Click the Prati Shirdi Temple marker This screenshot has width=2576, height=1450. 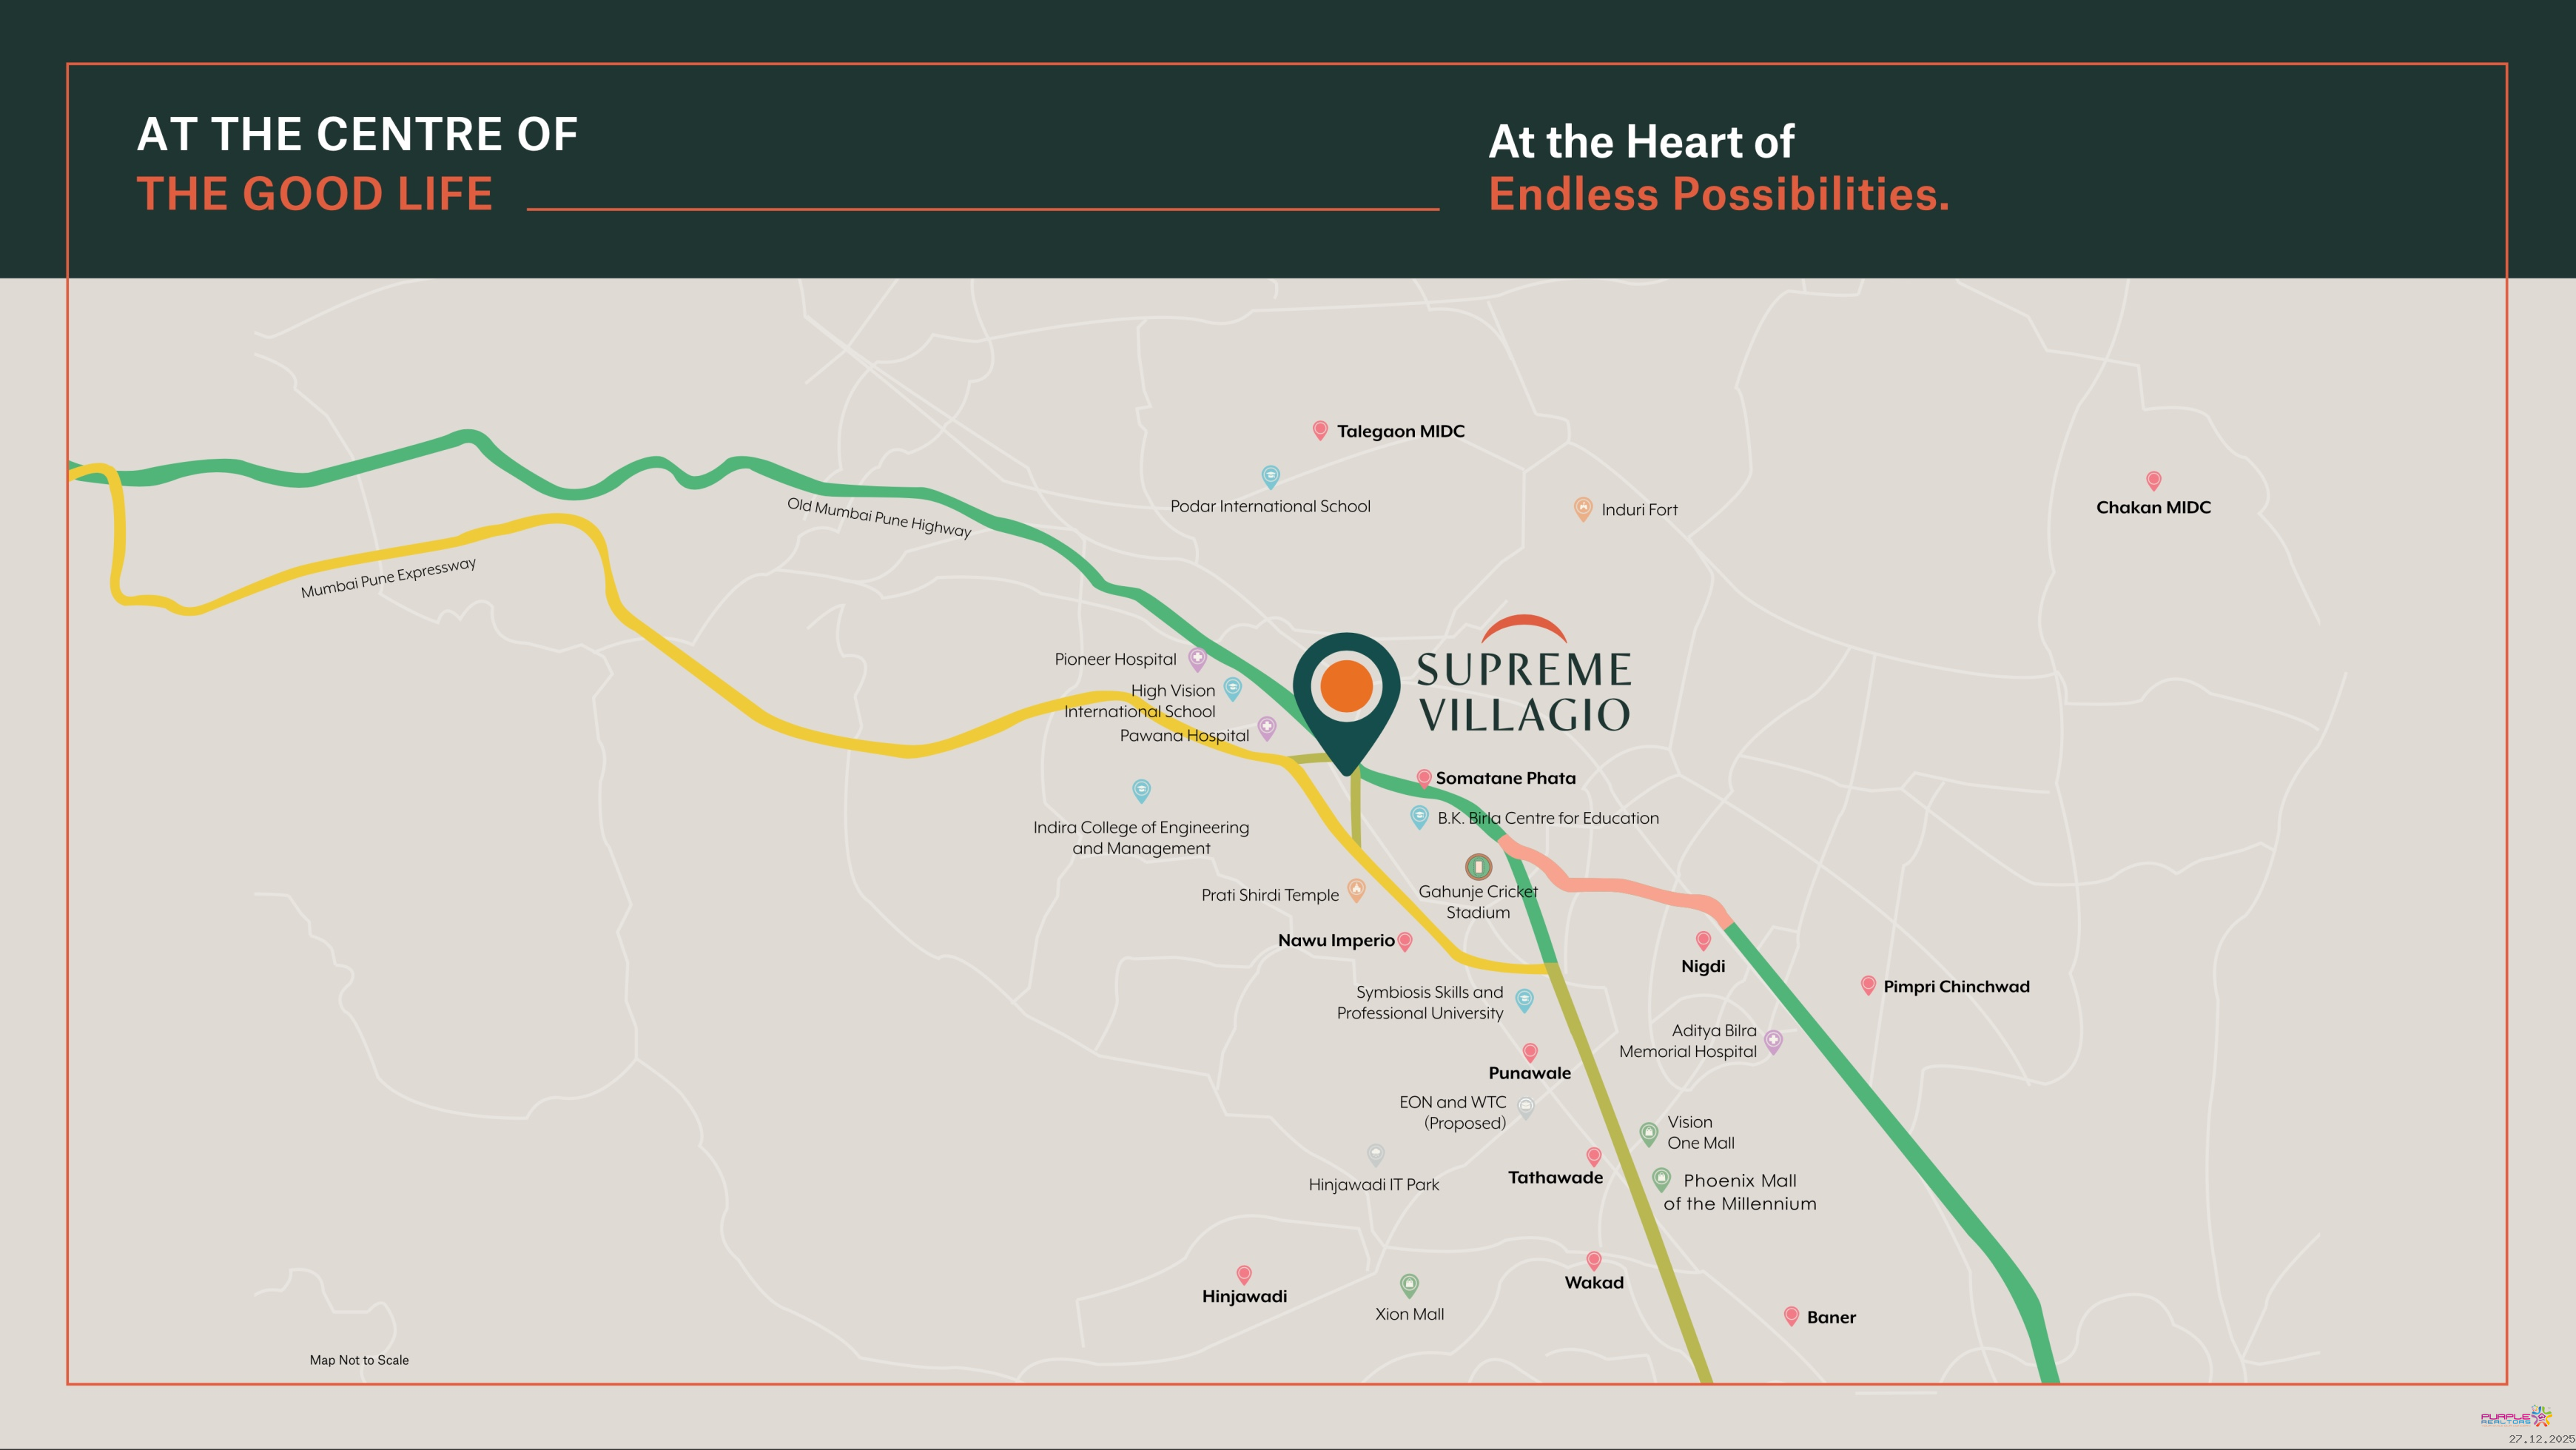(1356, 889)
